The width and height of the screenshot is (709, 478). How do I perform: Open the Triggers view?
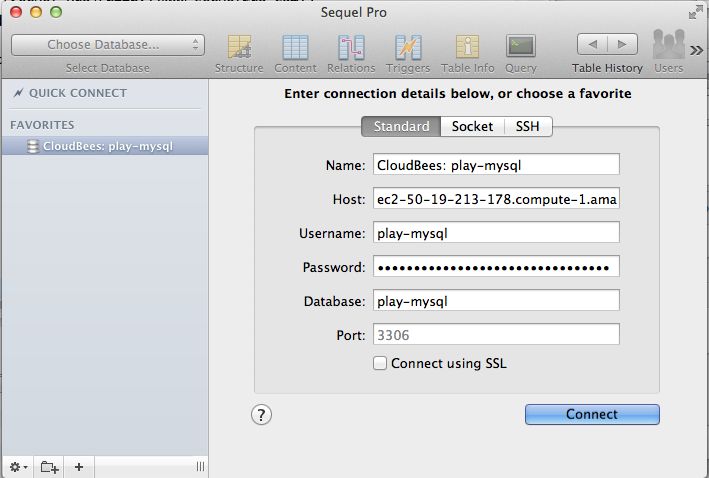click(x=408, y=54)
